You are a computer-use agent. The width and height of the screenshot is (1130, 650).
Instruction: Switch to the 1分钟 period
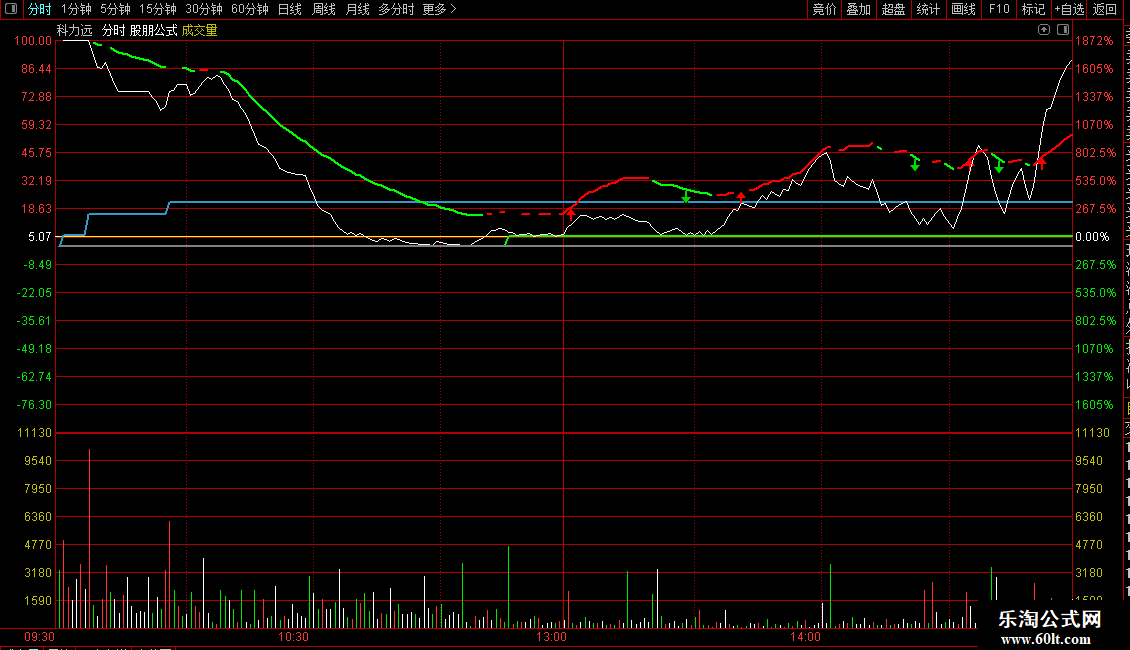pyautogui.click(x=76, y=9)
